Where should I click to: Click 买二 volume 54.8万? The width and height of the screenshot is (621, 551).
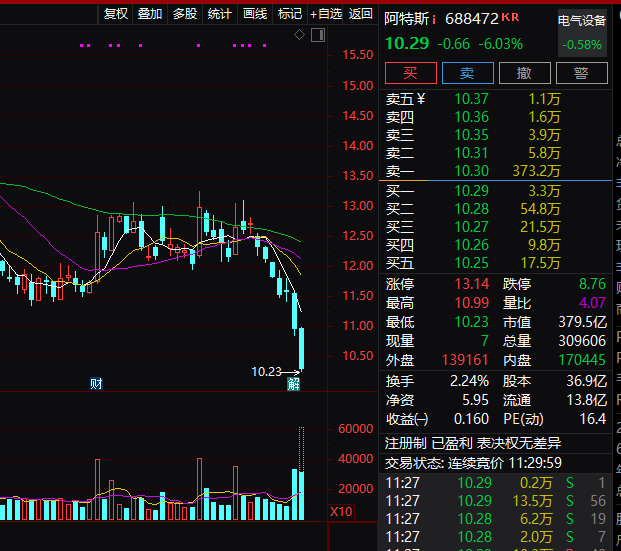540,209
